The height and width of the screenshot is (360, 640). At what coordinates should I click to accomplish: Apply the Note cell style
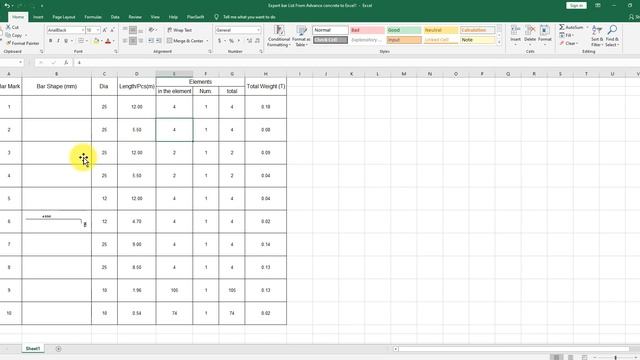click(x=478, y=40)
